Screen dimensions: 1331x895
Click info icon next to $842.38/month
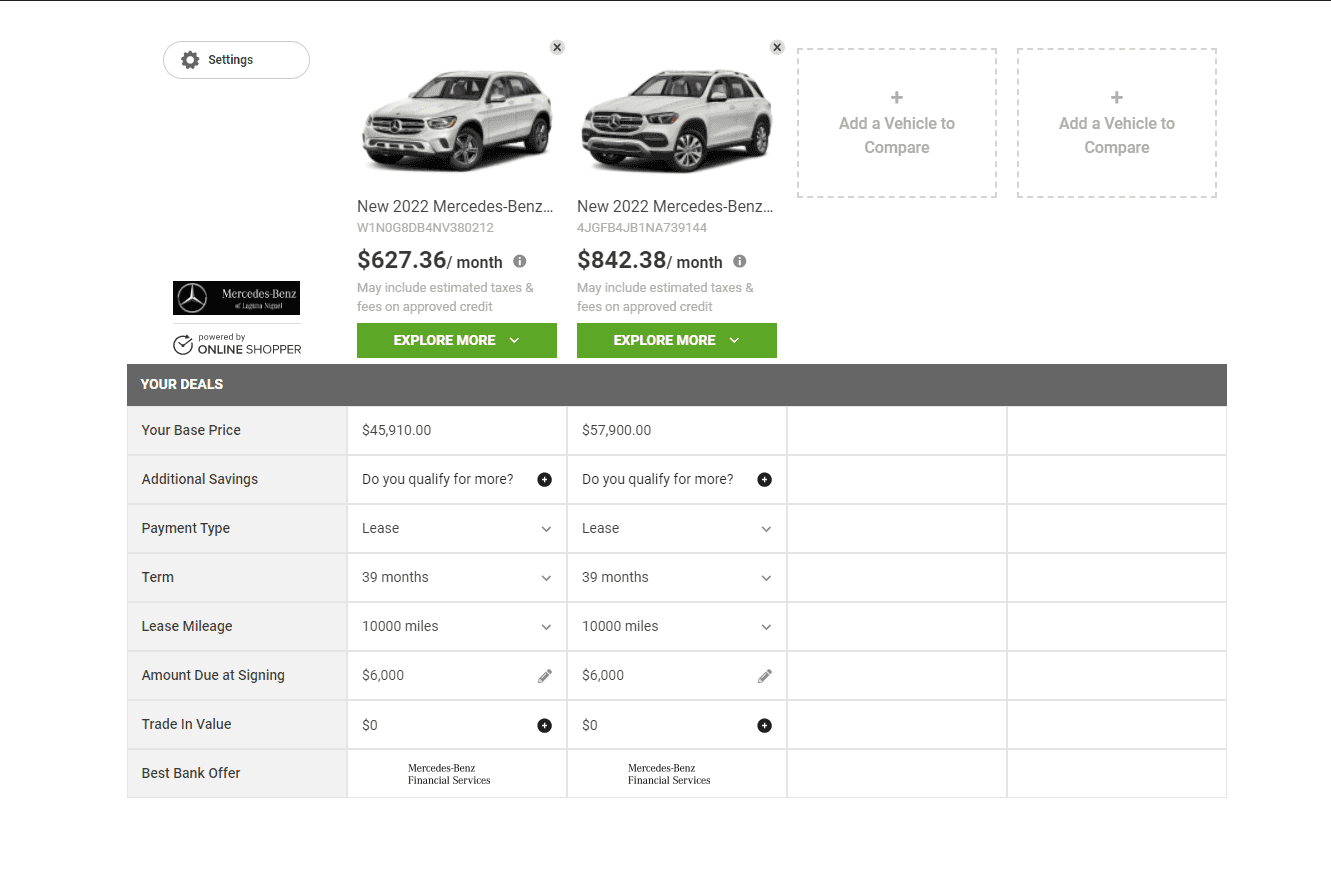(x=740, y=261)
